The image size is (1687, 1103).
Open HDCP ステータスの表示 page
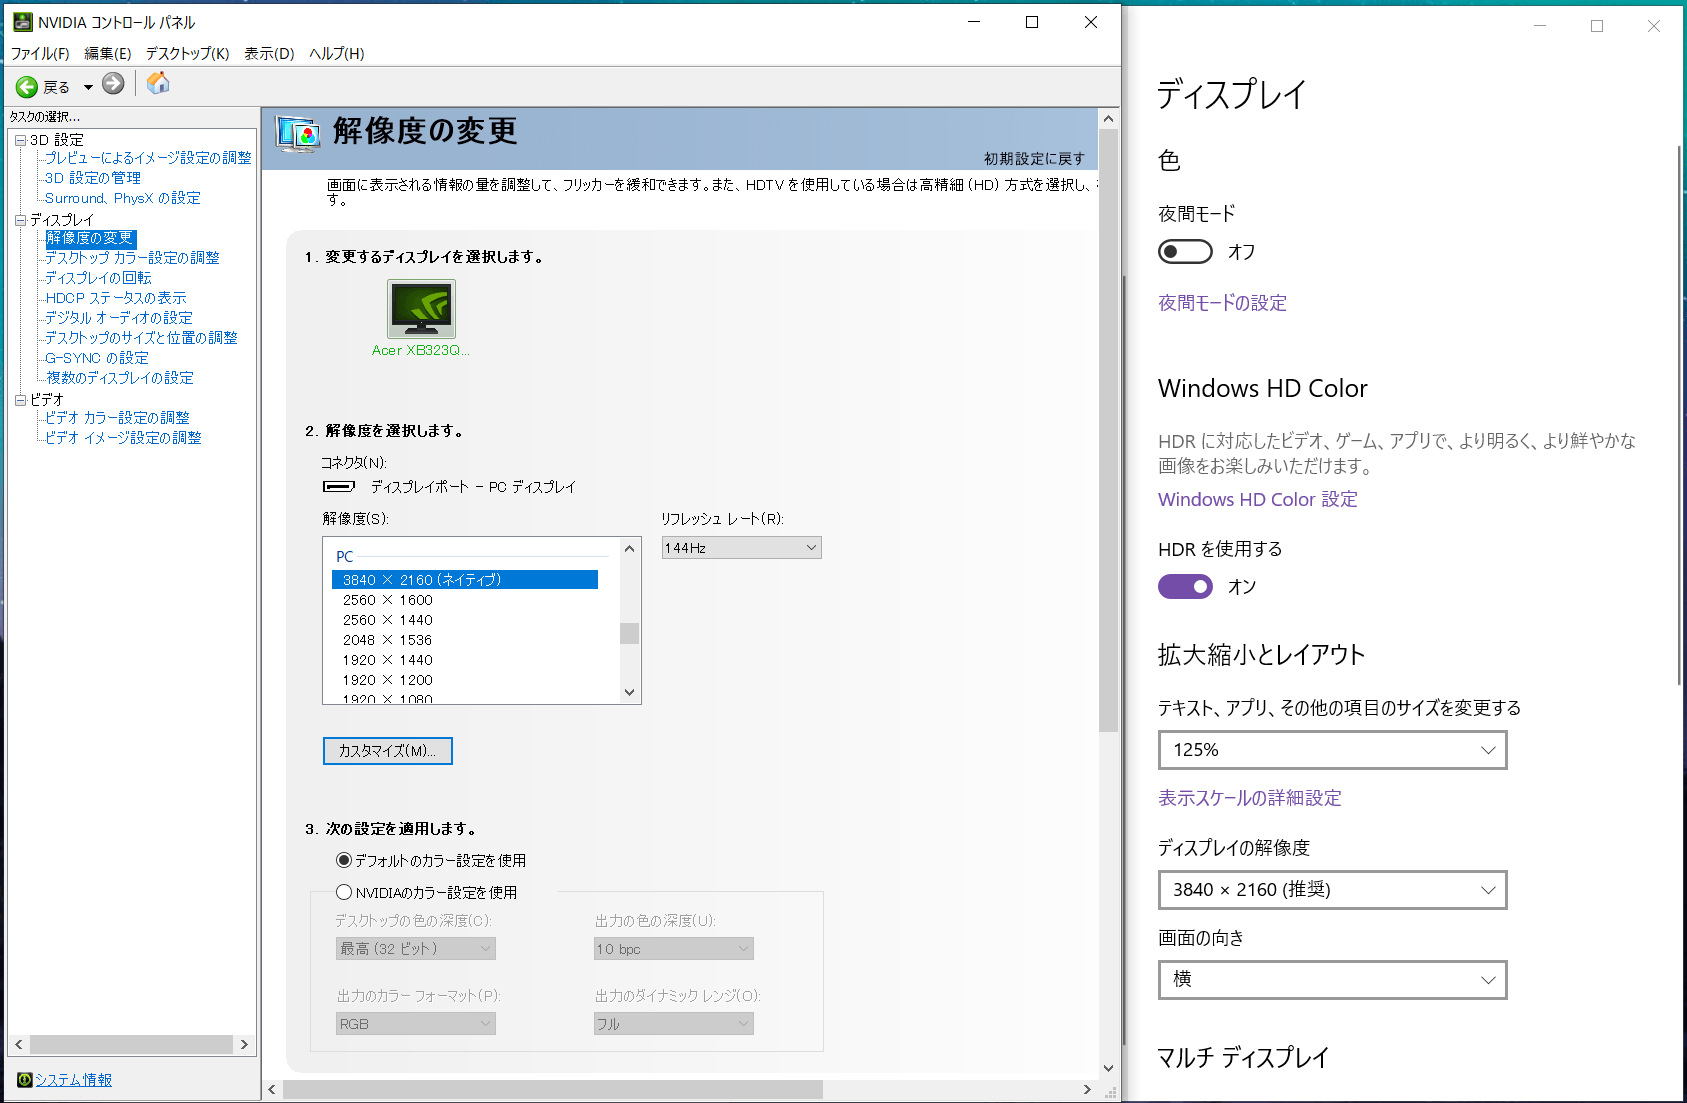[116, 298]
